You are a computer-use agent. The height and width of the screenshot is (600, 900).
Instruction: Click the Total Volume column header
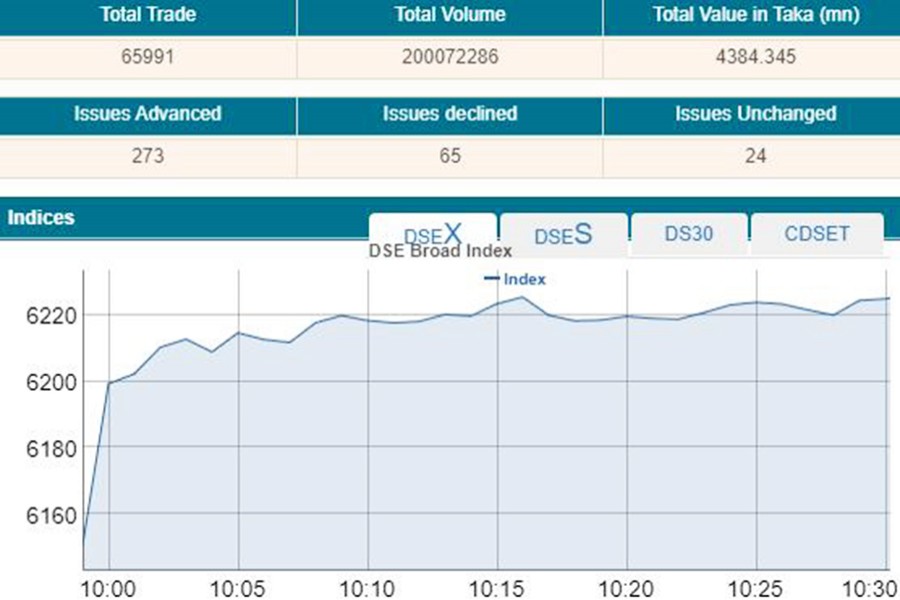point(450,14)
